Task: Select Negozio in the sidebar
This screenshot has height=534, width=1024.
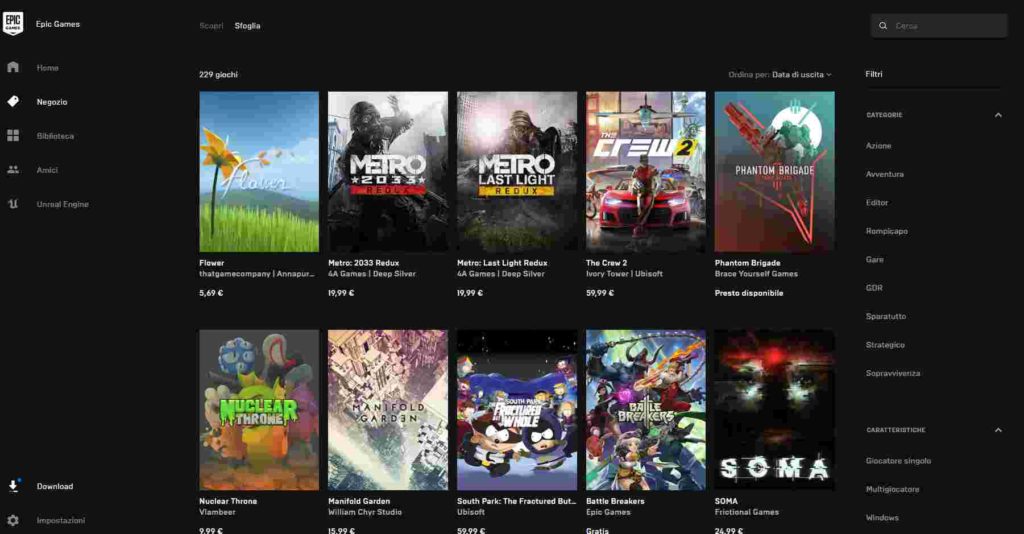Action: [x=52, y=102]
